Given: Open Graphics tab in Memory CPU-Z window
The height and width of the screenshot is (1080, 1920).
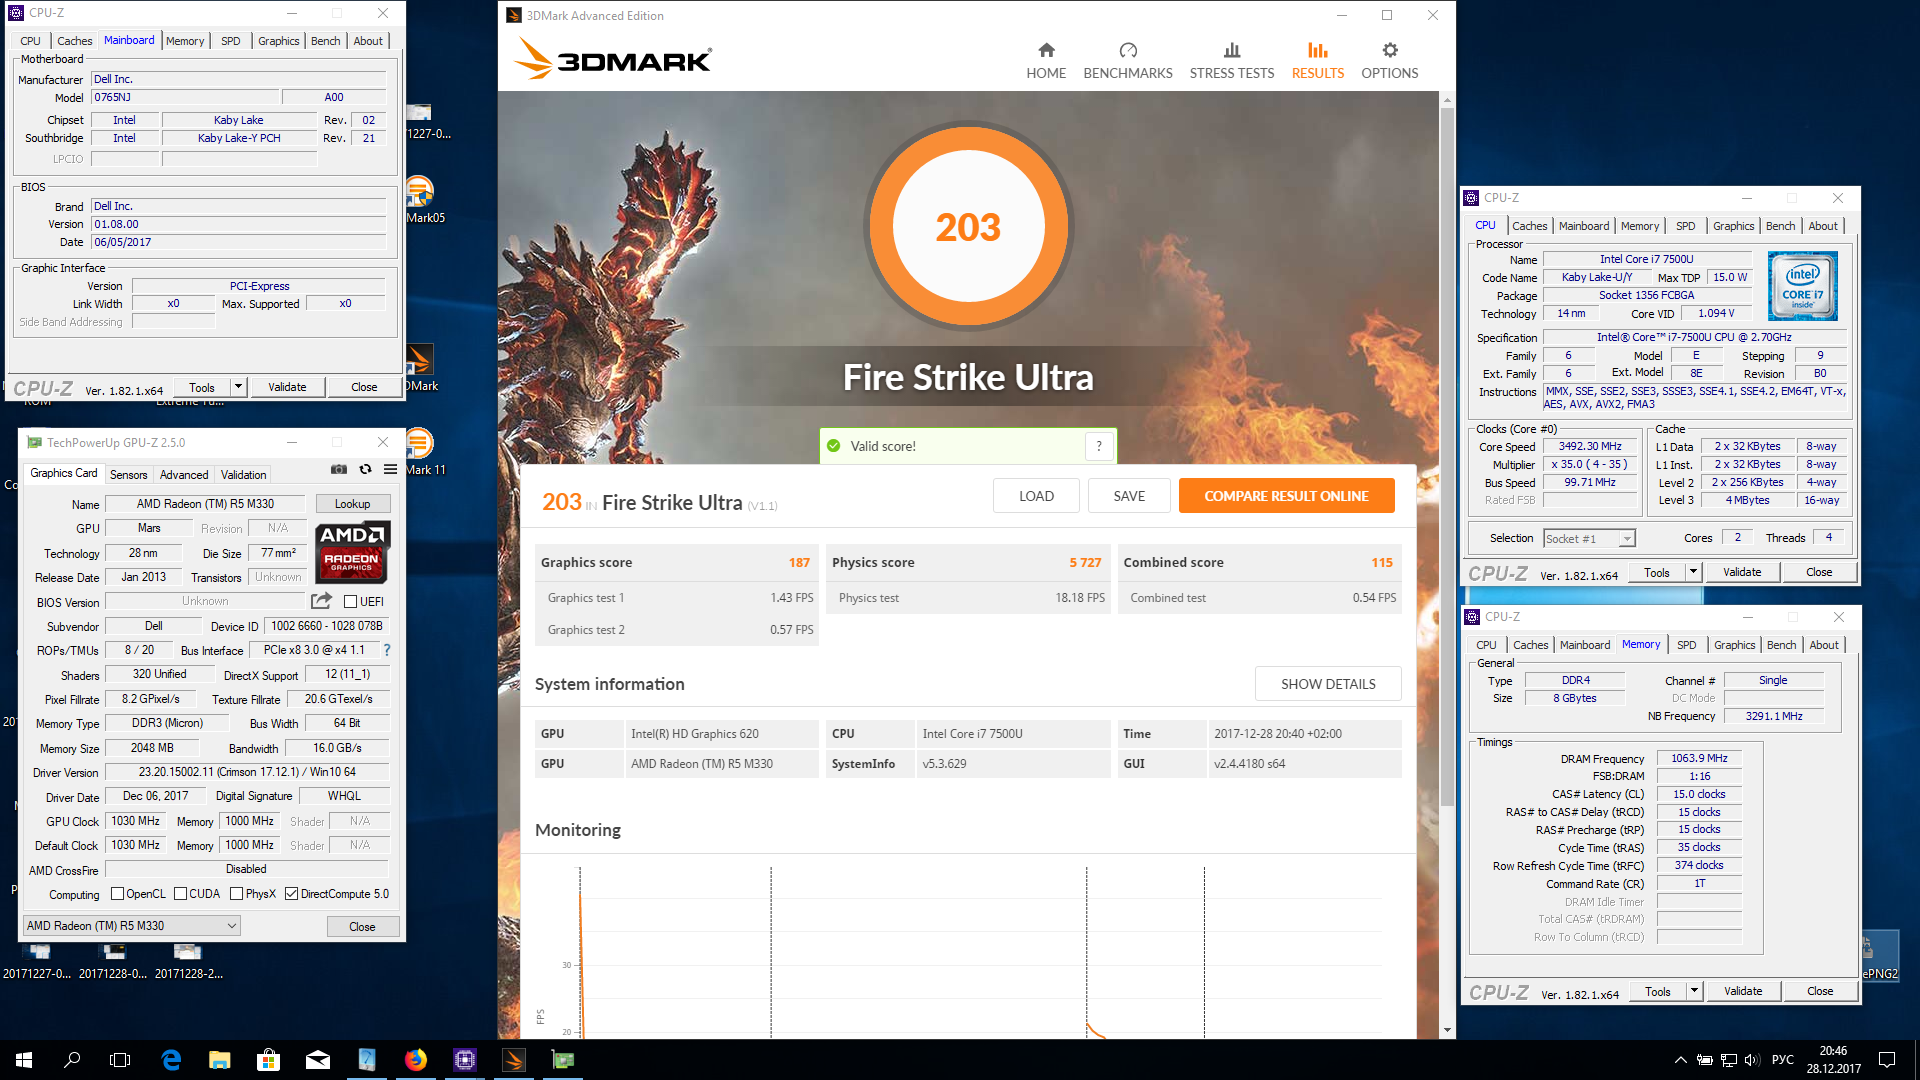Looking at the screenshot, I should 1734,645.
